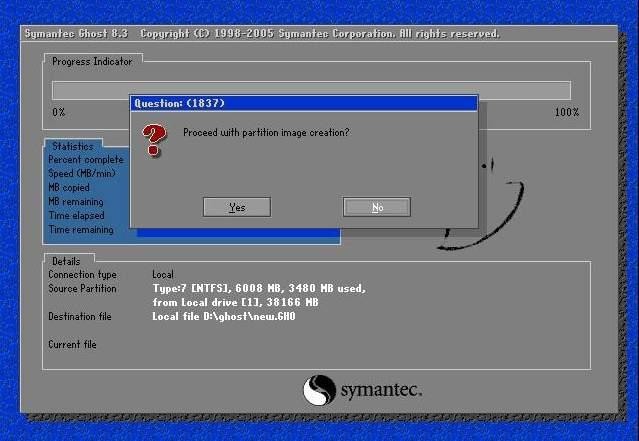Viewport: 639px width, 441px height.
Task: Click the red question mark icon
Action: (x=153, y=140)
